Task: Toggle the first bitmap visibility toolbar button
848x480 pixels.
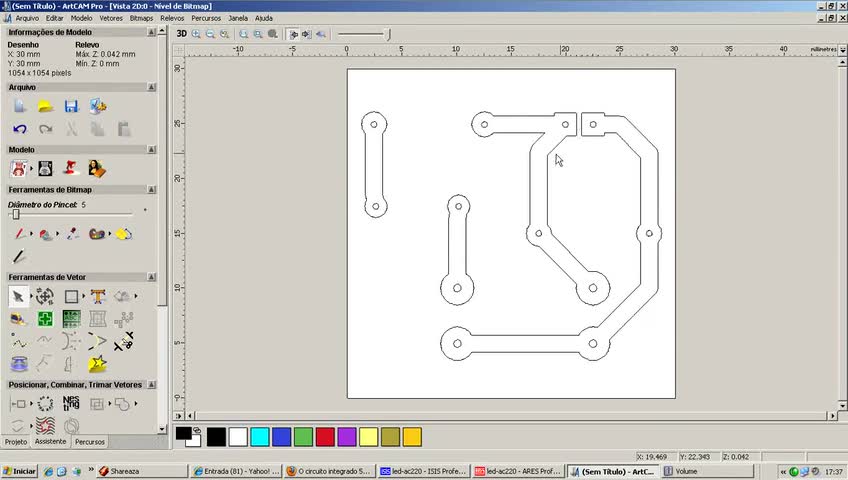Action: point(293,34)
